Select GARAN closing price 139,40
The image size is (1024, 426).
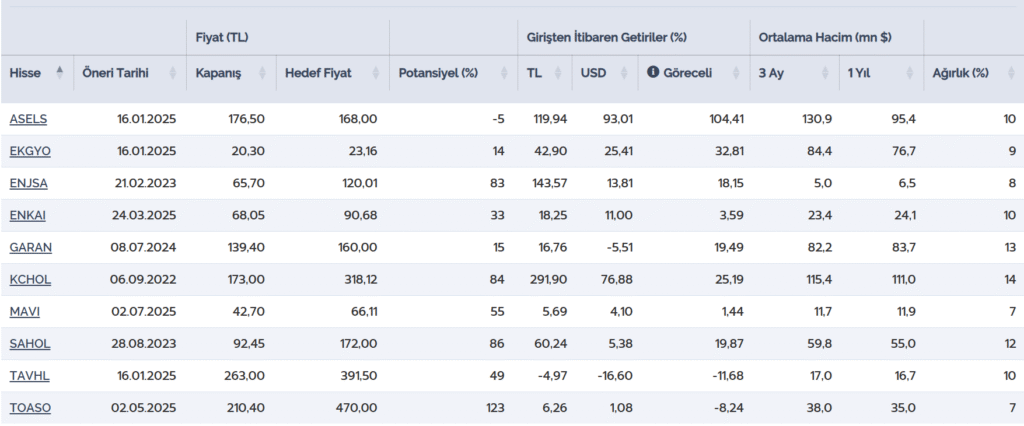[248, 248]
